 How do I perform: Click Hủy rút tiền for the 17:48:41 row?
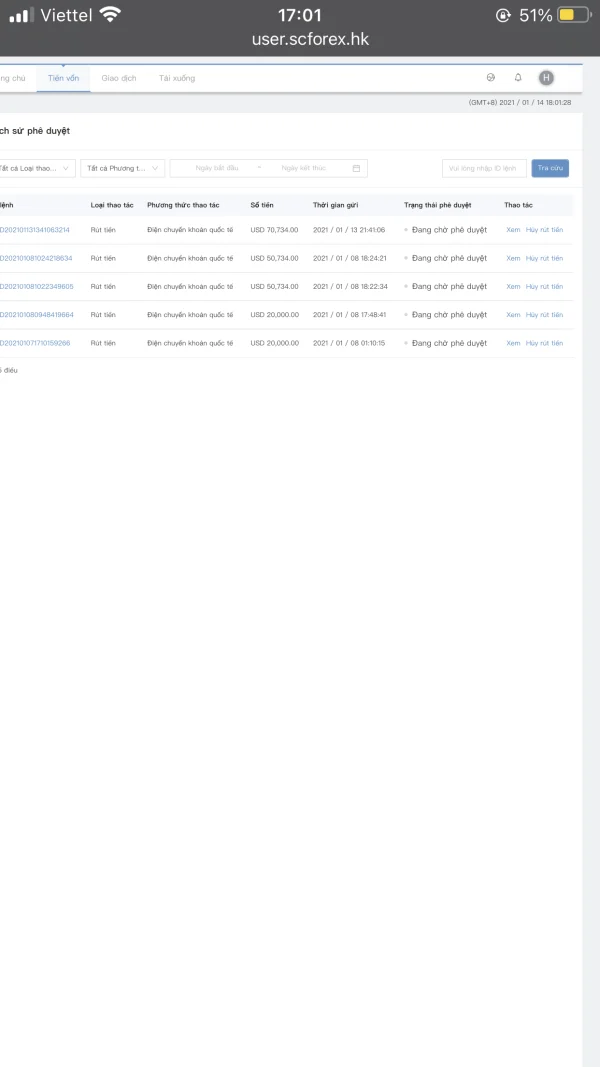point(544,315)
